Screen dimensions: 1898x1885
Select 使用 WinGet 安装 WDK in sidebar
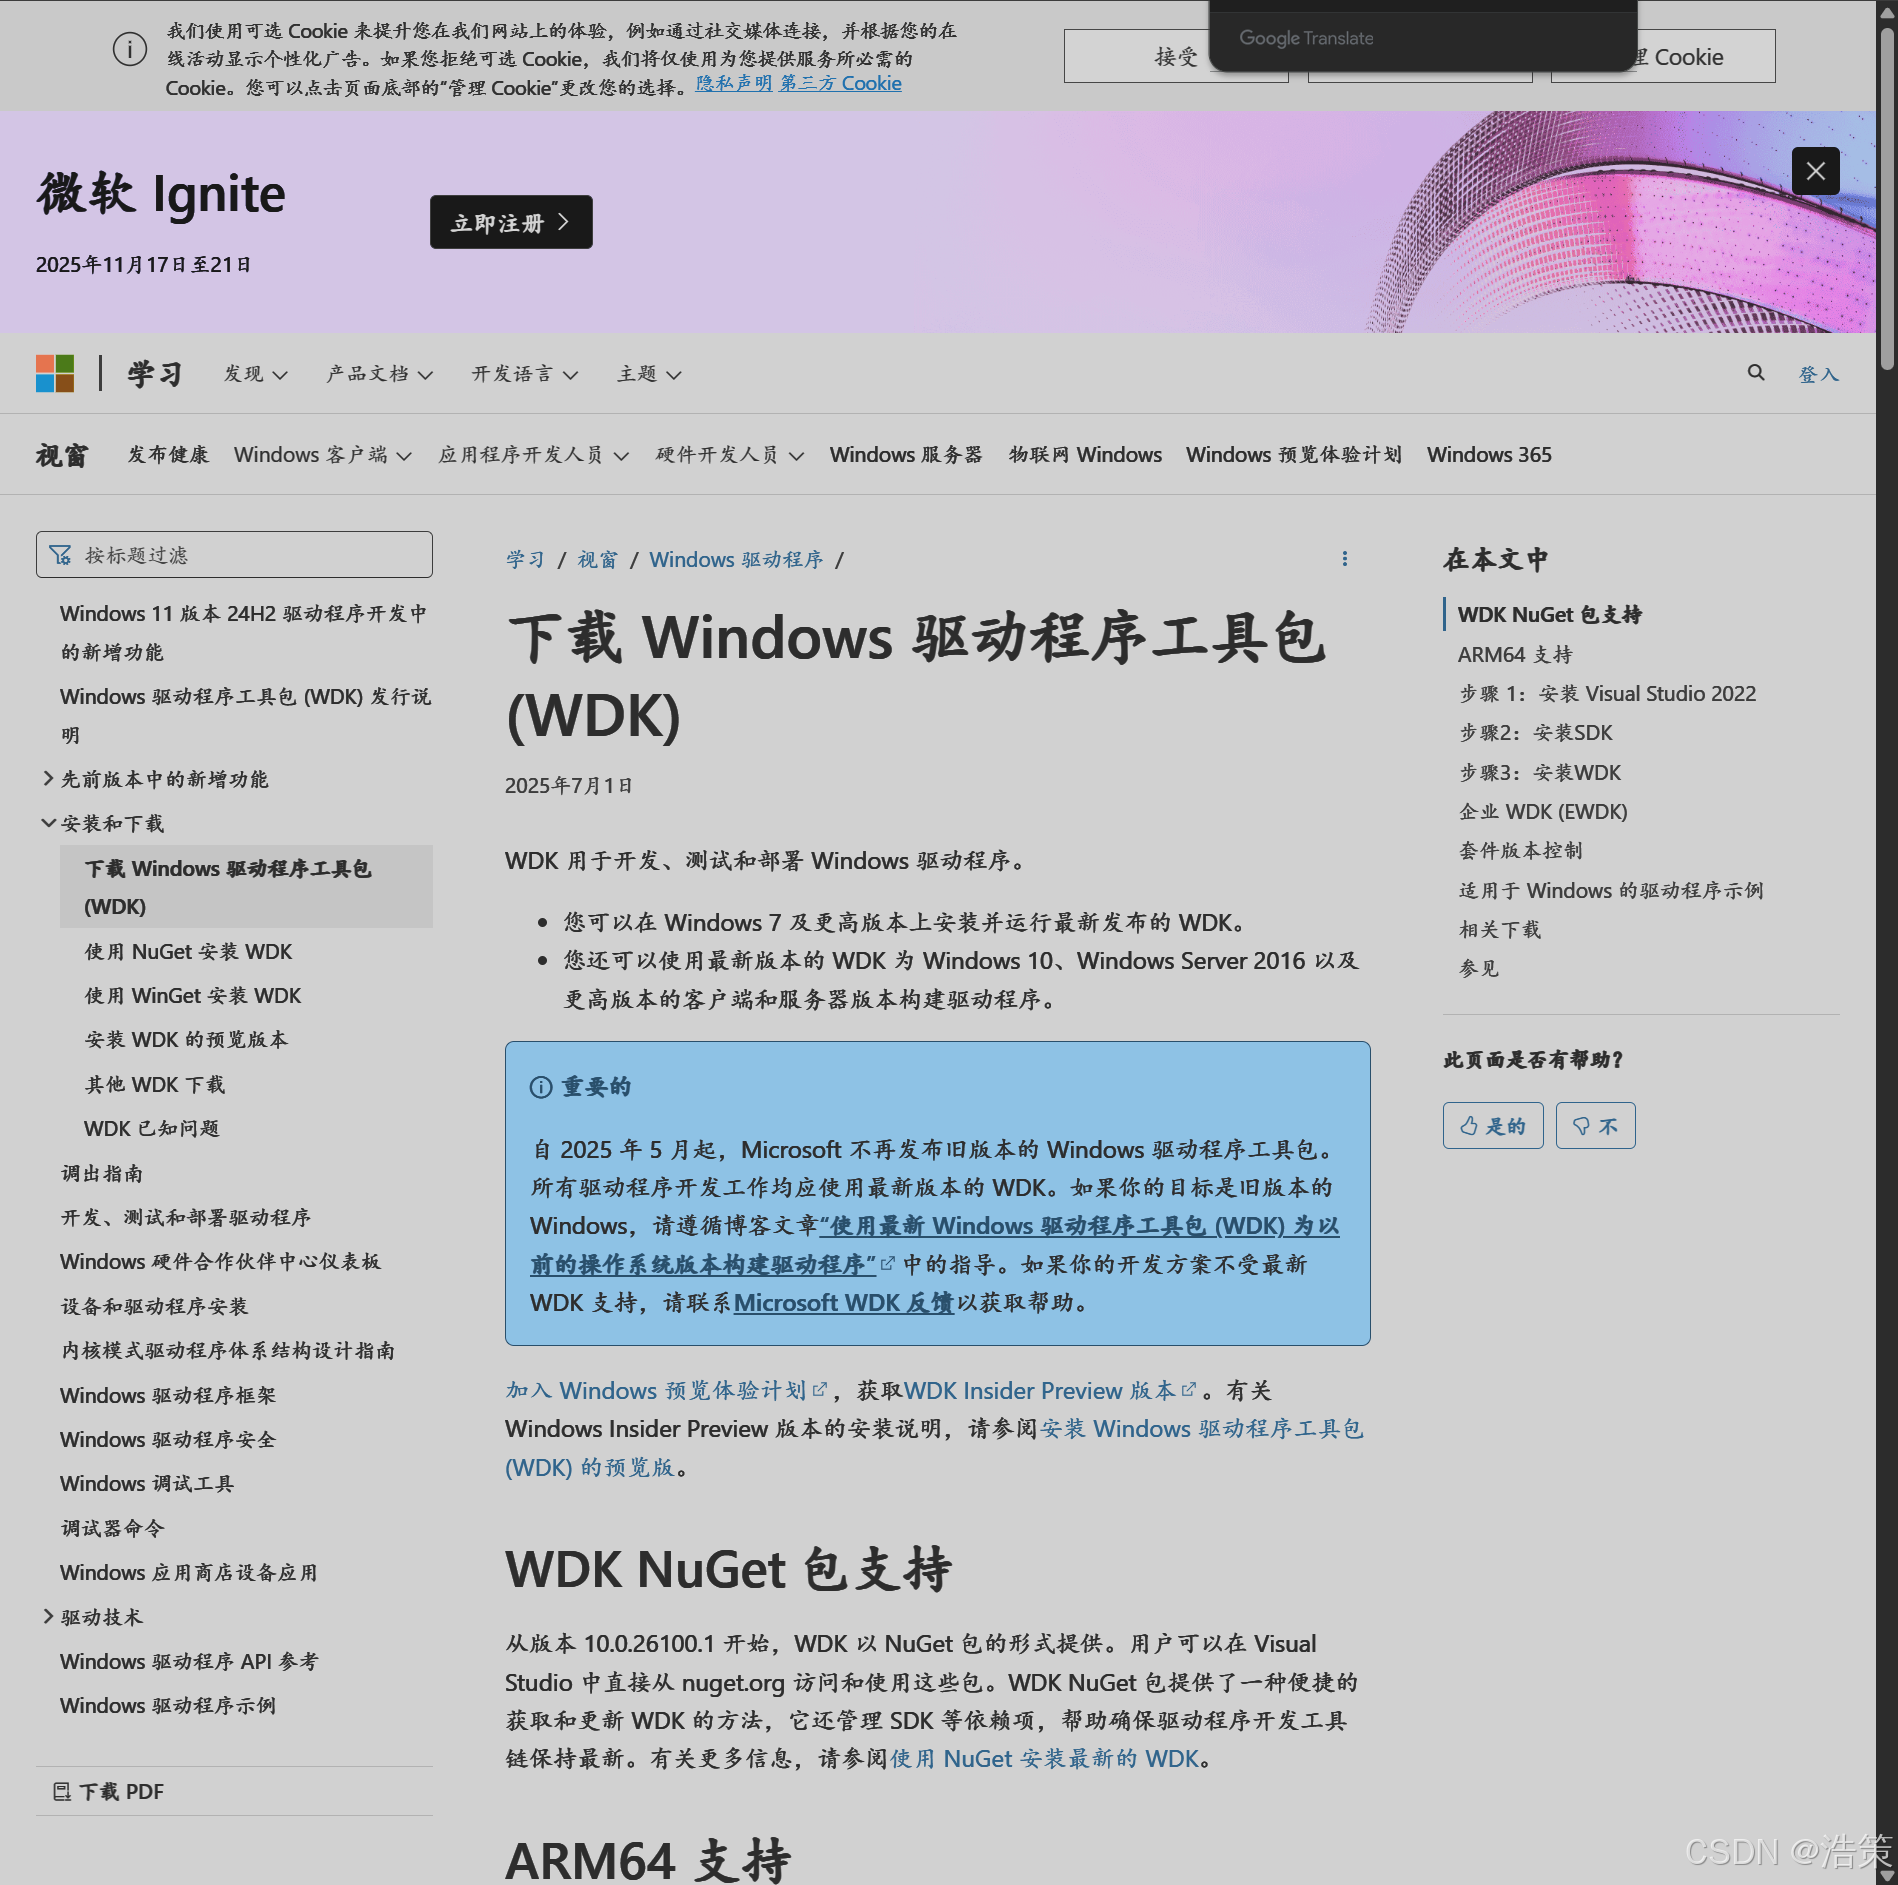pyautogui.click(x=193, y=996)
